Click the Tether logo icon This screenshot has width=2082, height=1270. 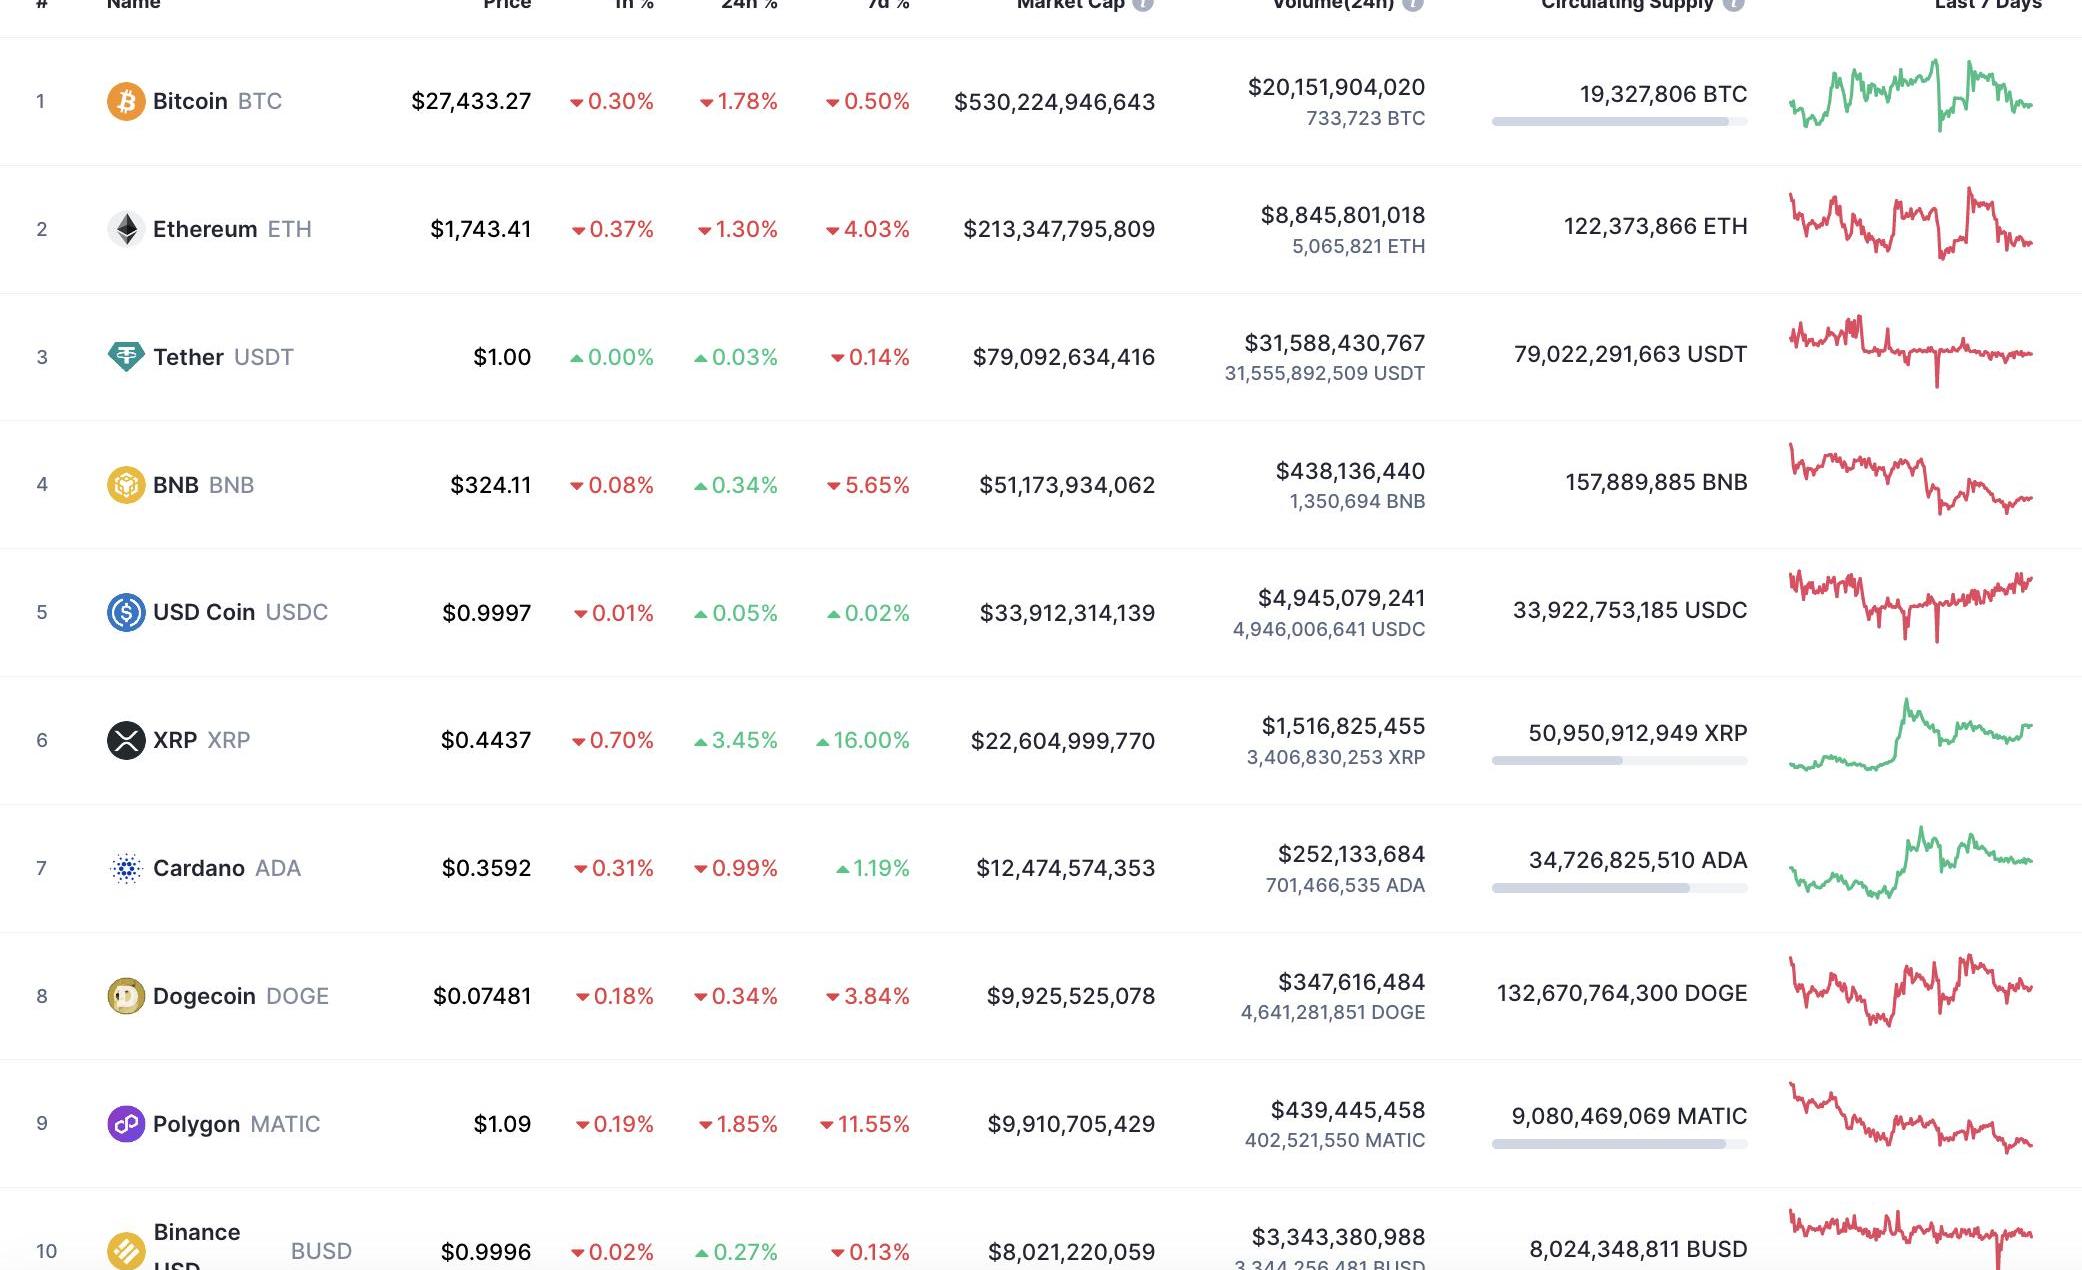point(126,357)
